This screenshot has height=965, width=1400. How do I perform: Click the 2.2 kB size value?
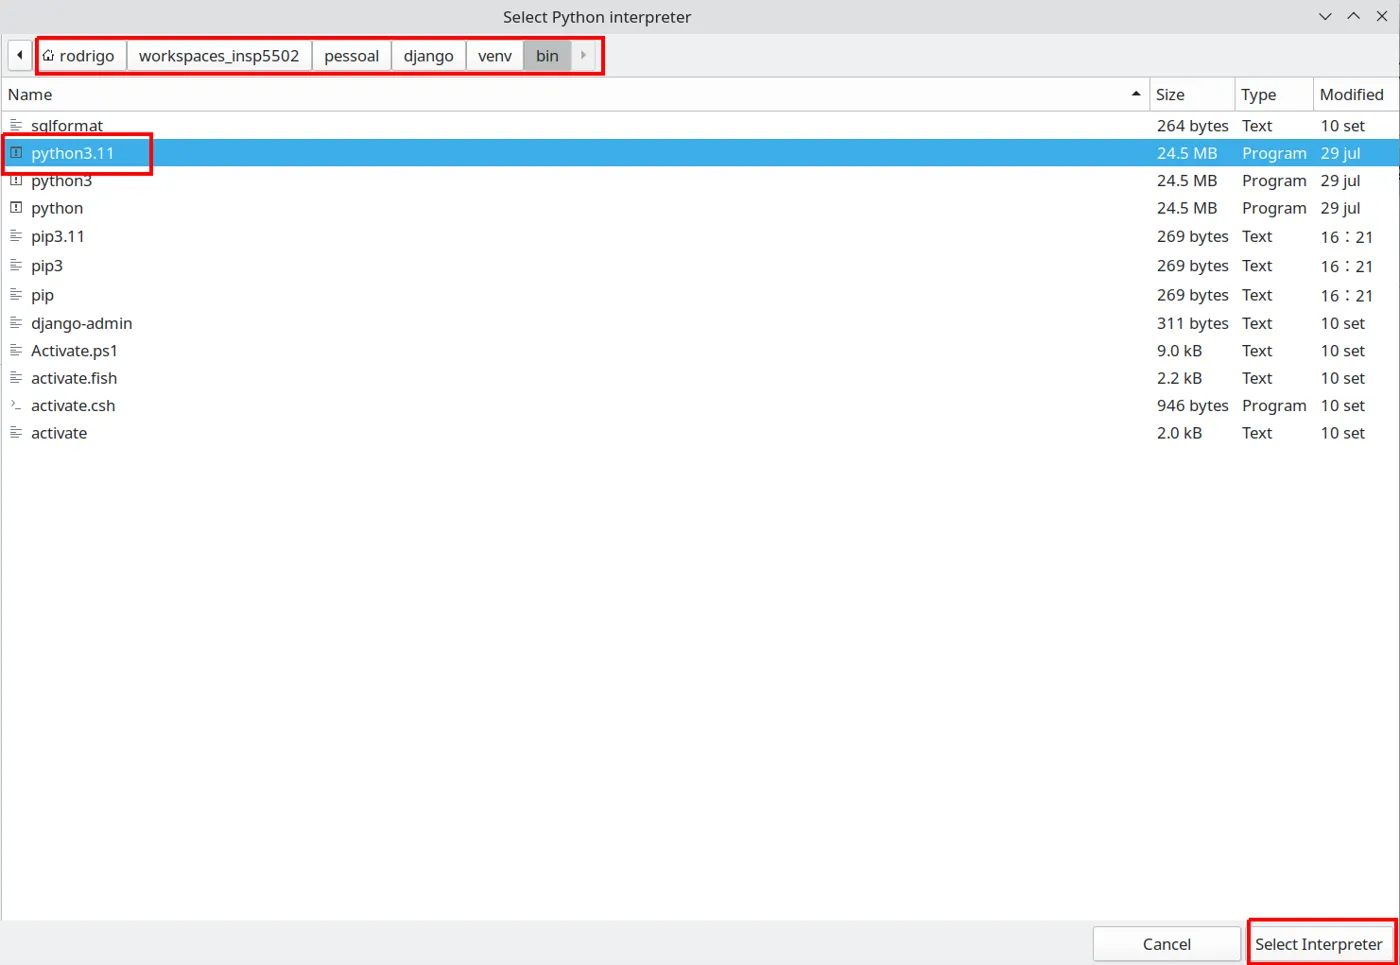1179,378
